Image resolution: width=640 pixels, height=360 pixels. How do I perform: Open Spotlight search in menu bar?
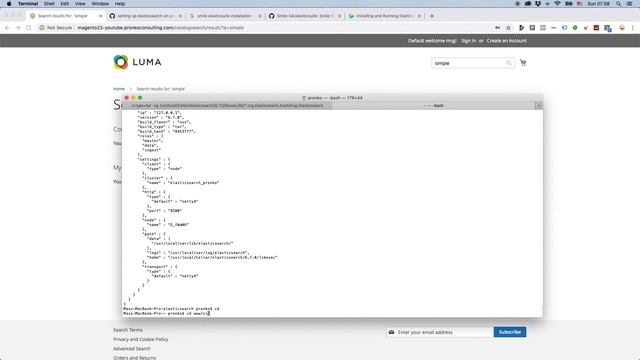click(x=618, y=4)
